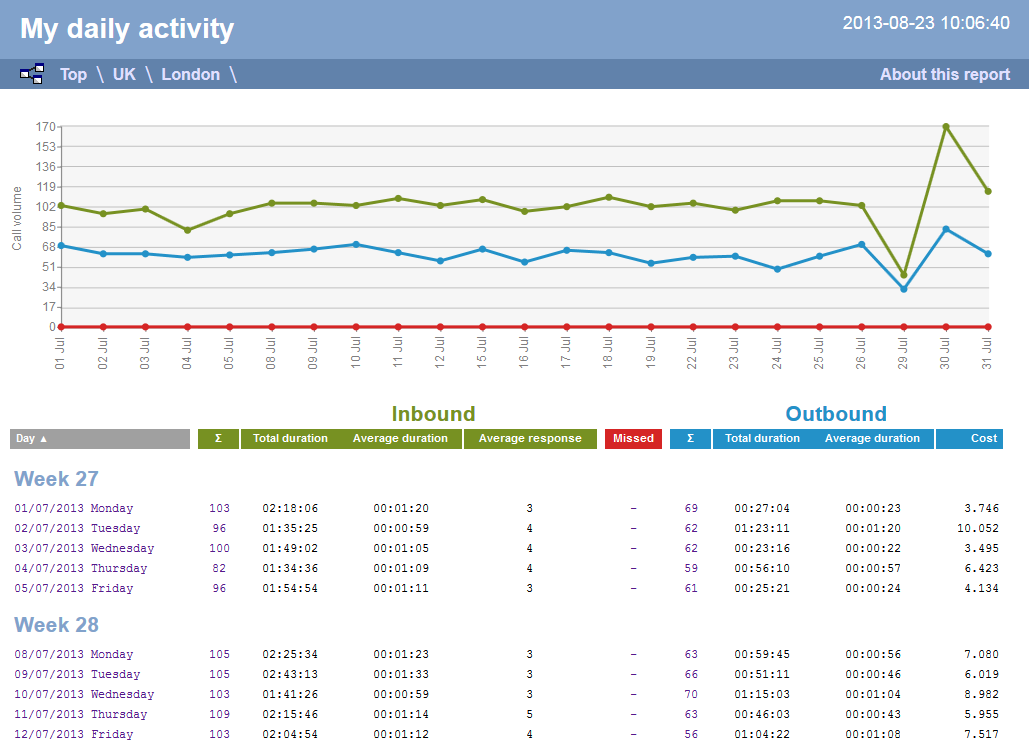Sort by the outbound Σ column
This screenshot has width=1029, height=748.
[690, 438]
